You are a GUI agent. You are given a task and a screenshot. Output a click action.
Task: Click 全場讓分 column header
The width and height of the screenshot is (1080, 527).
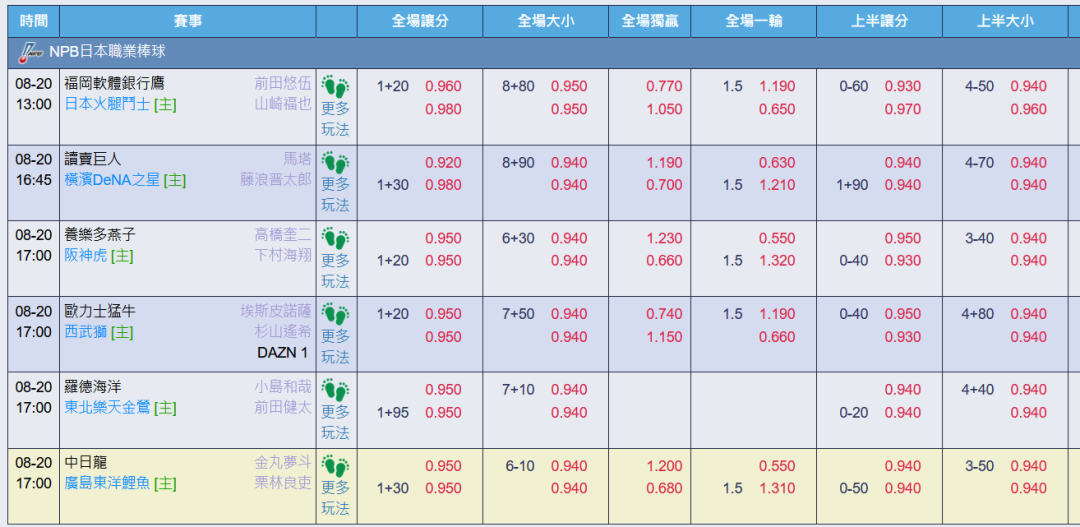click(420, 21)
